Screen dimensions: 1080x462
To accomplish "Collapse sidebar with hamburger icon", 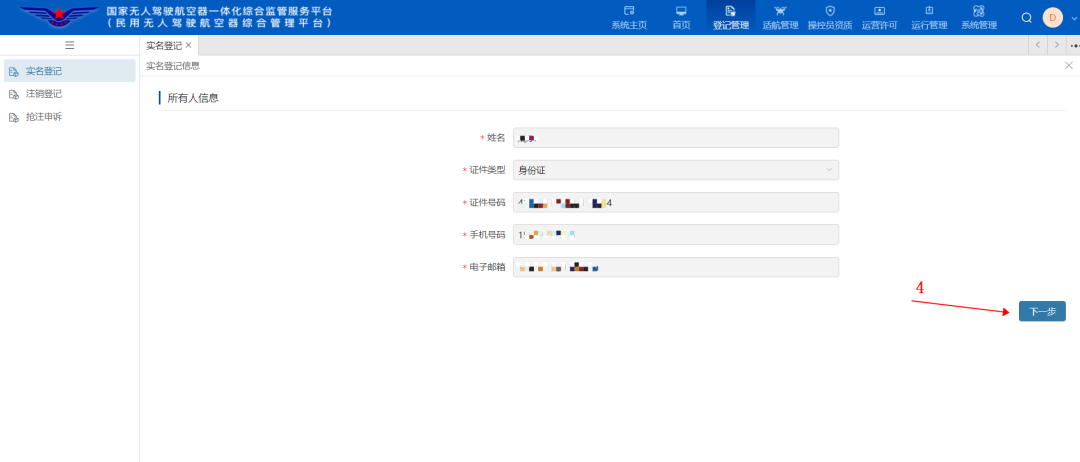I will [x=69, y=45].
